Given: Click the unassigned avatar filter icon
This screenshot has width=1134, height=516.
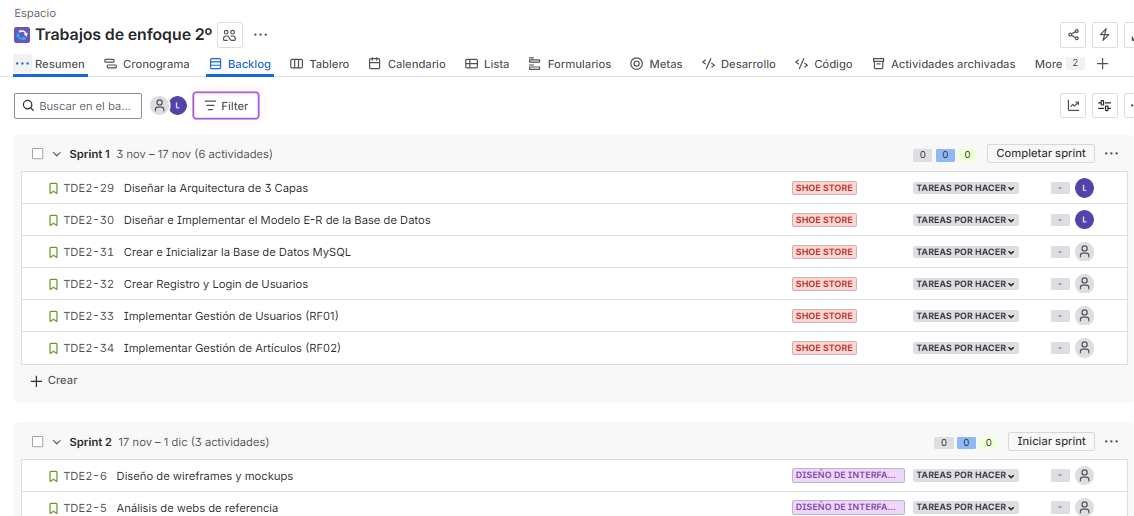Looking at the screenshot, I should tap(159, 106).
